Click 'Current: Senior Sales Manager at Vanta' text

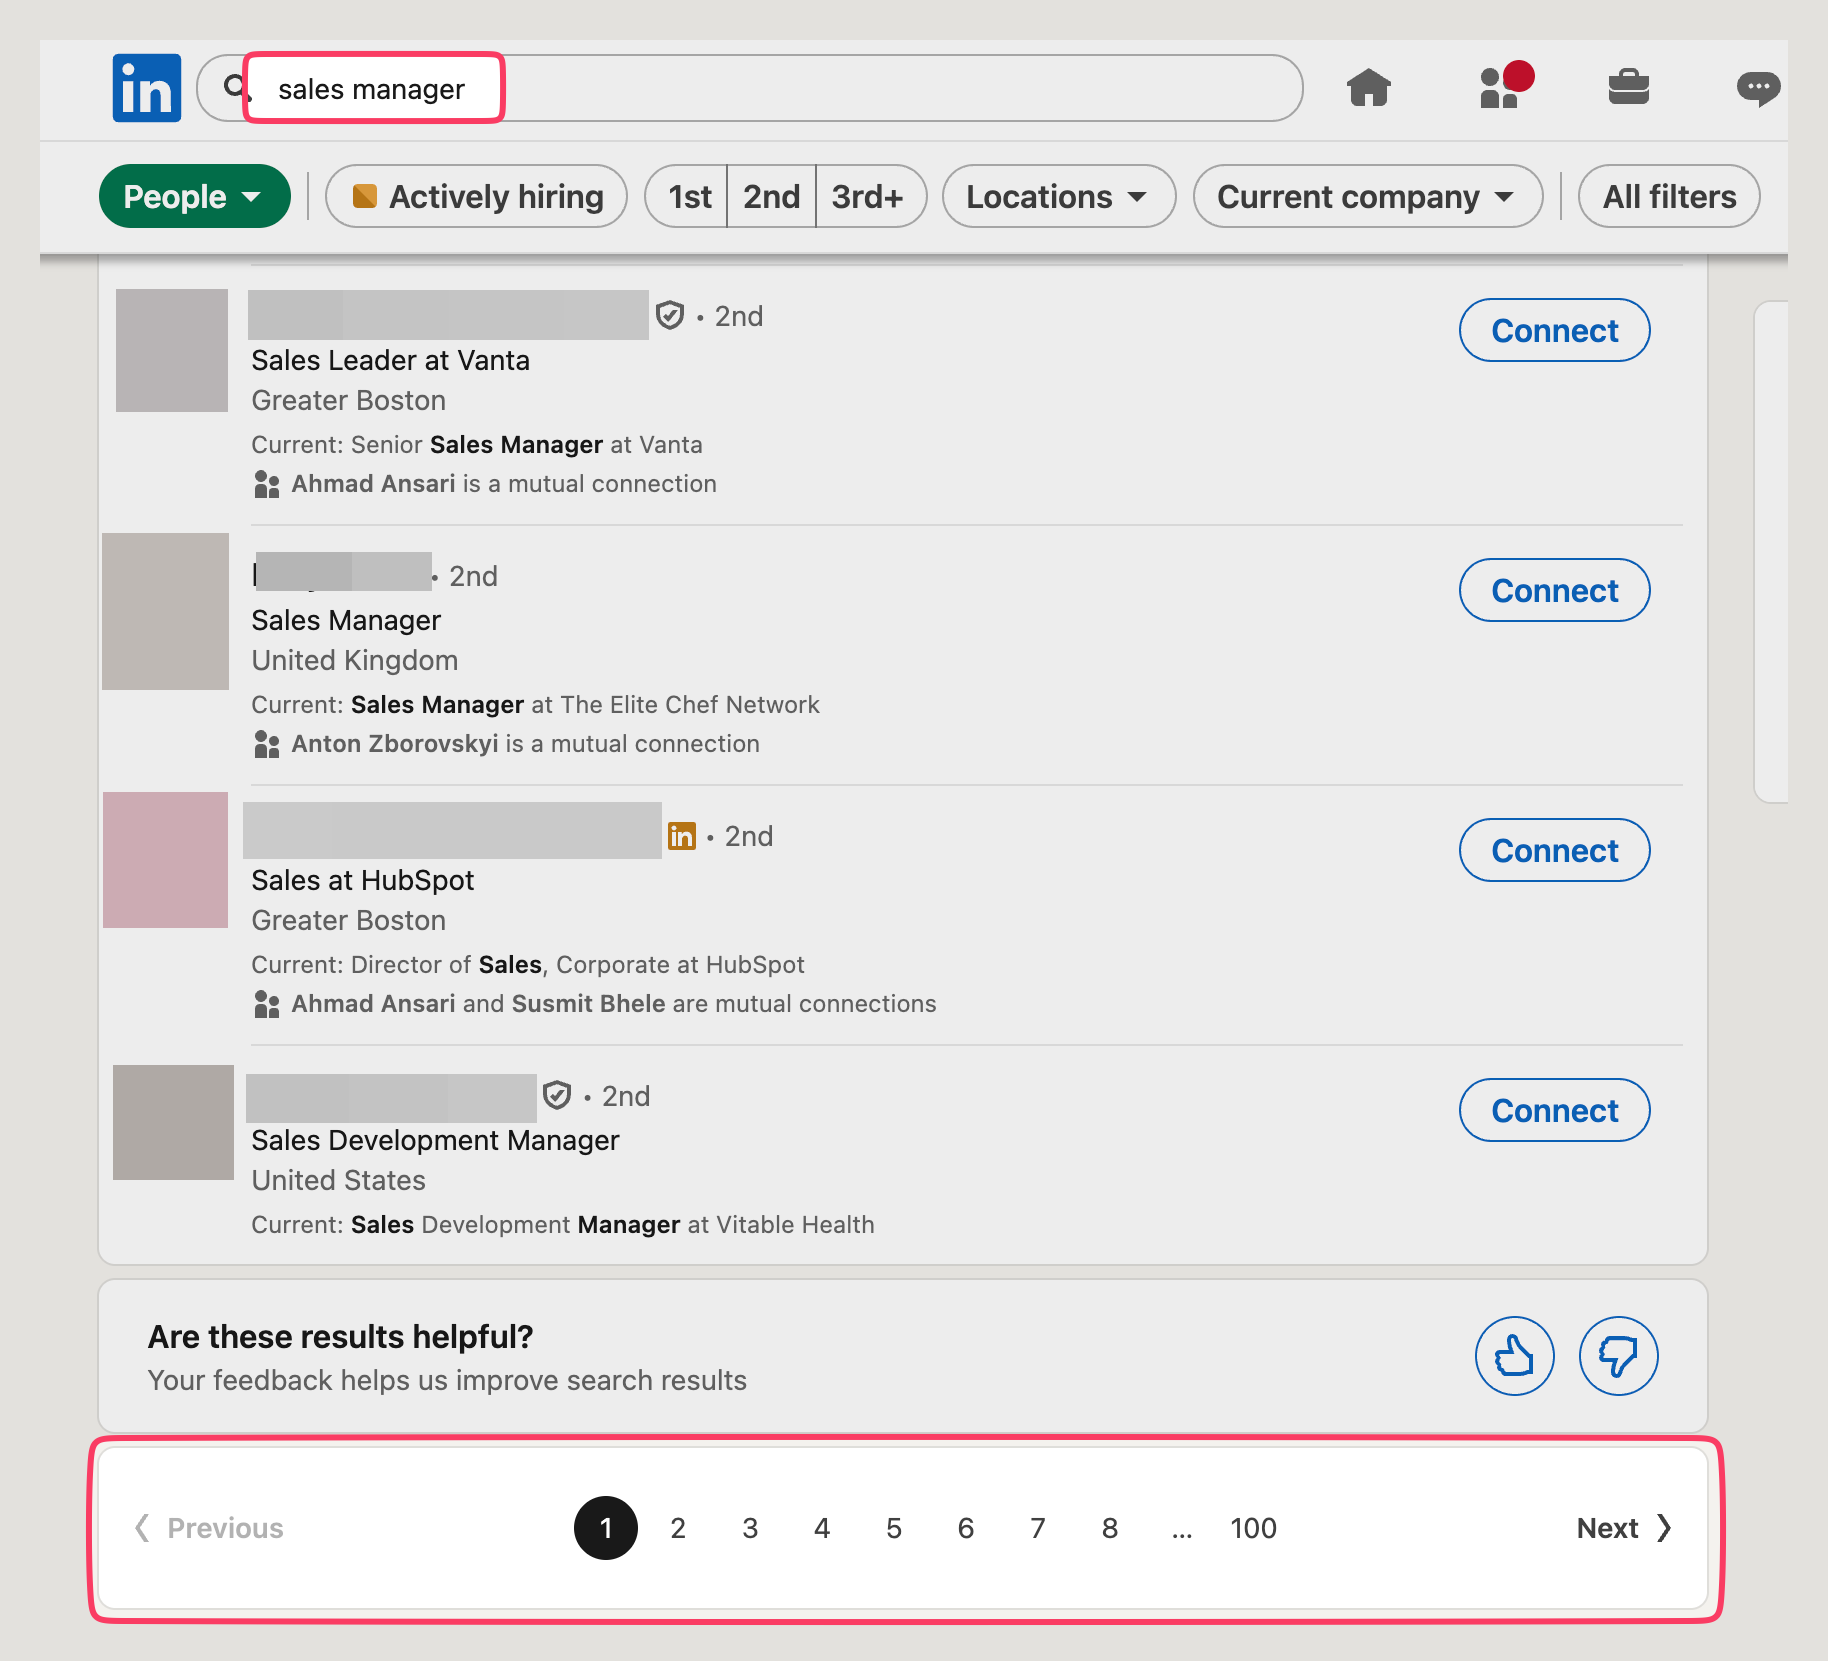tap(477, 444)
